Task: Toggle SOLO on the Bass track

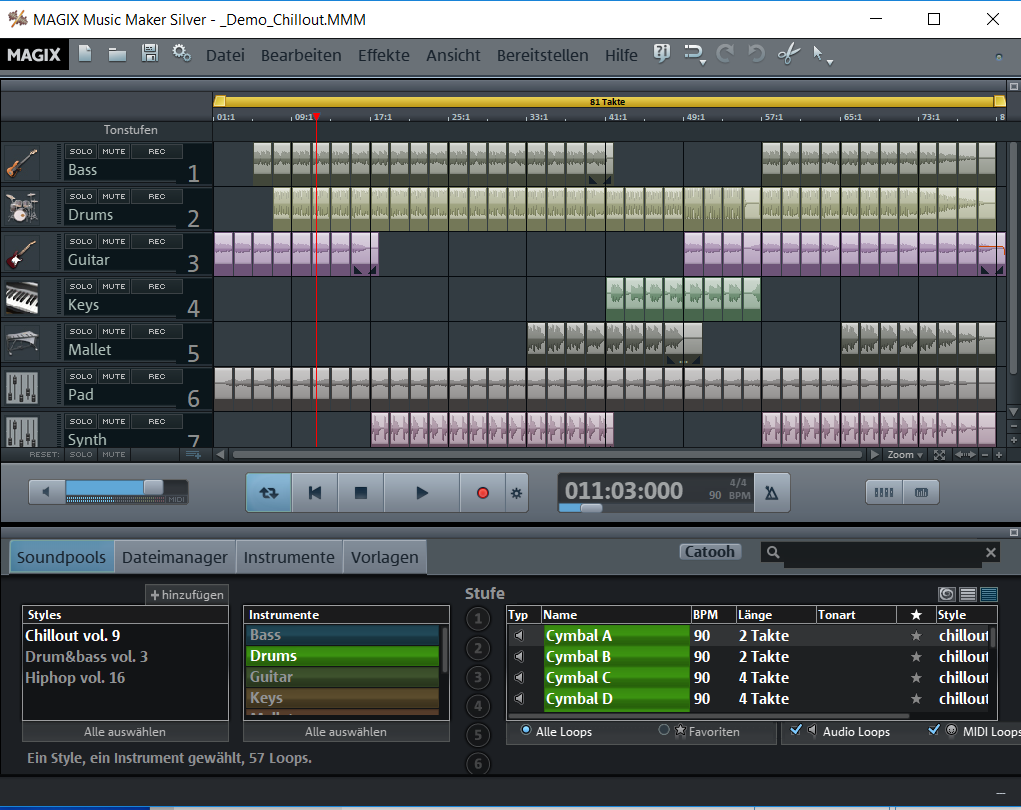Action: pos(81,151)
